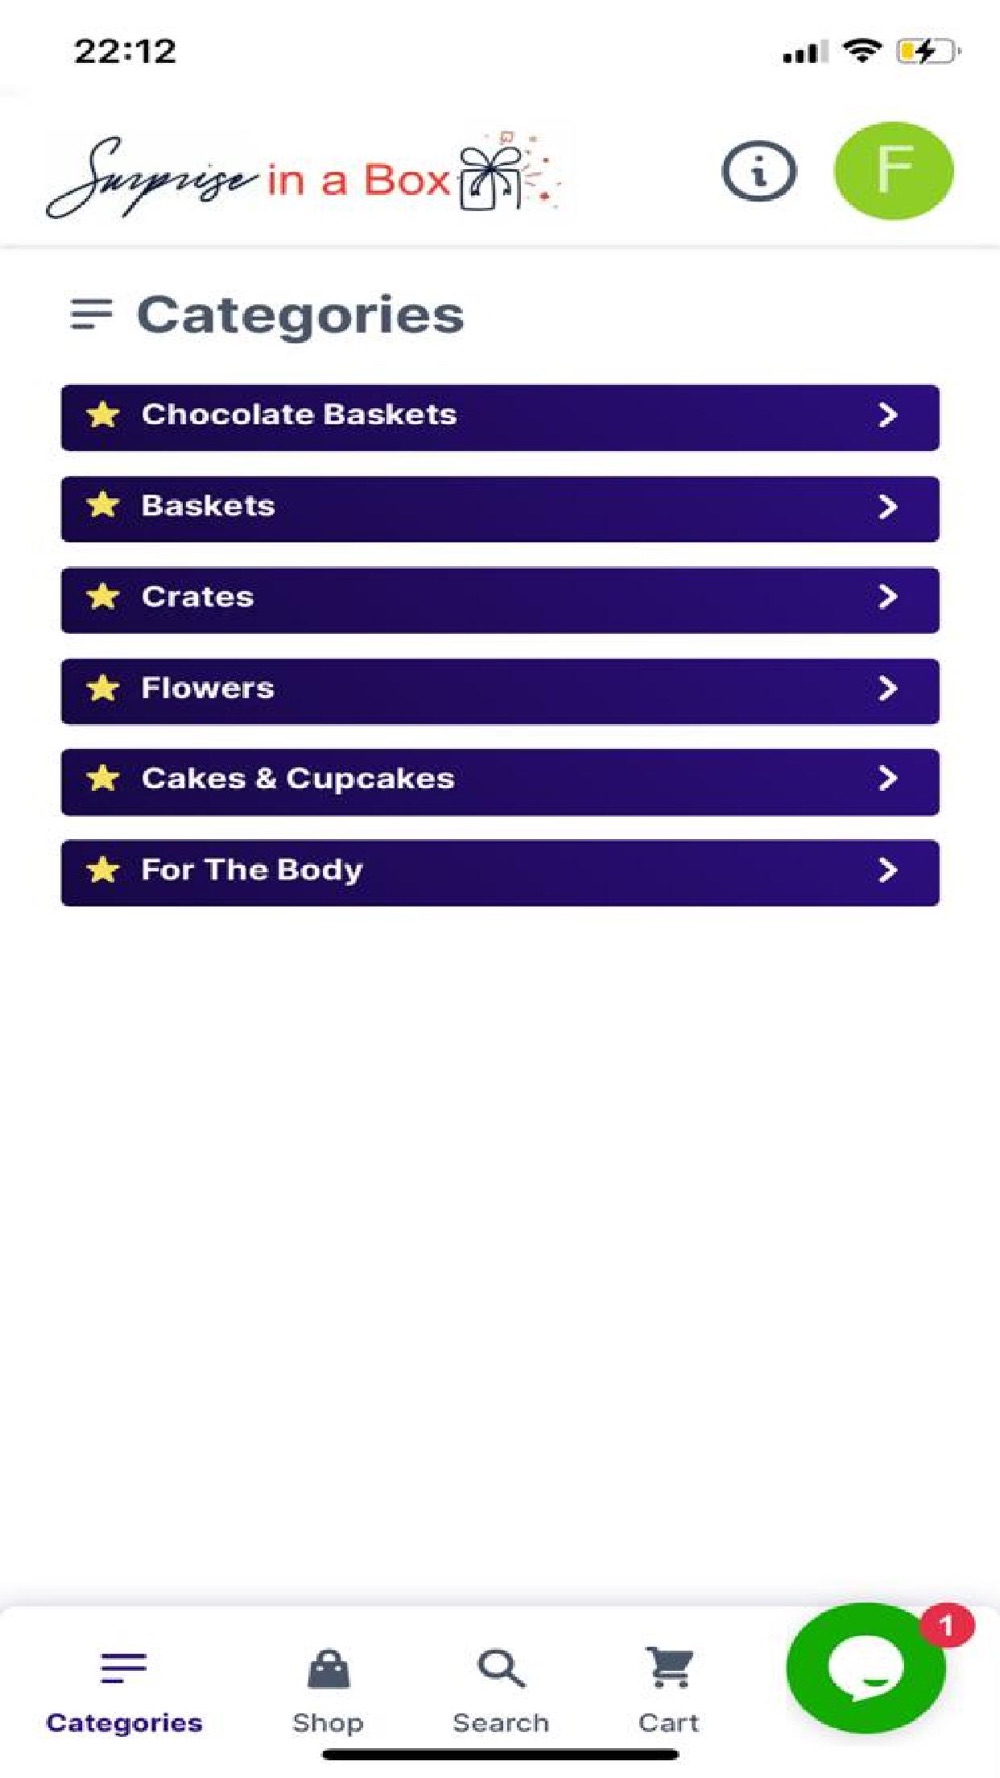Tap the star beside Chocolate Baskets

click(x=103, y=415)
